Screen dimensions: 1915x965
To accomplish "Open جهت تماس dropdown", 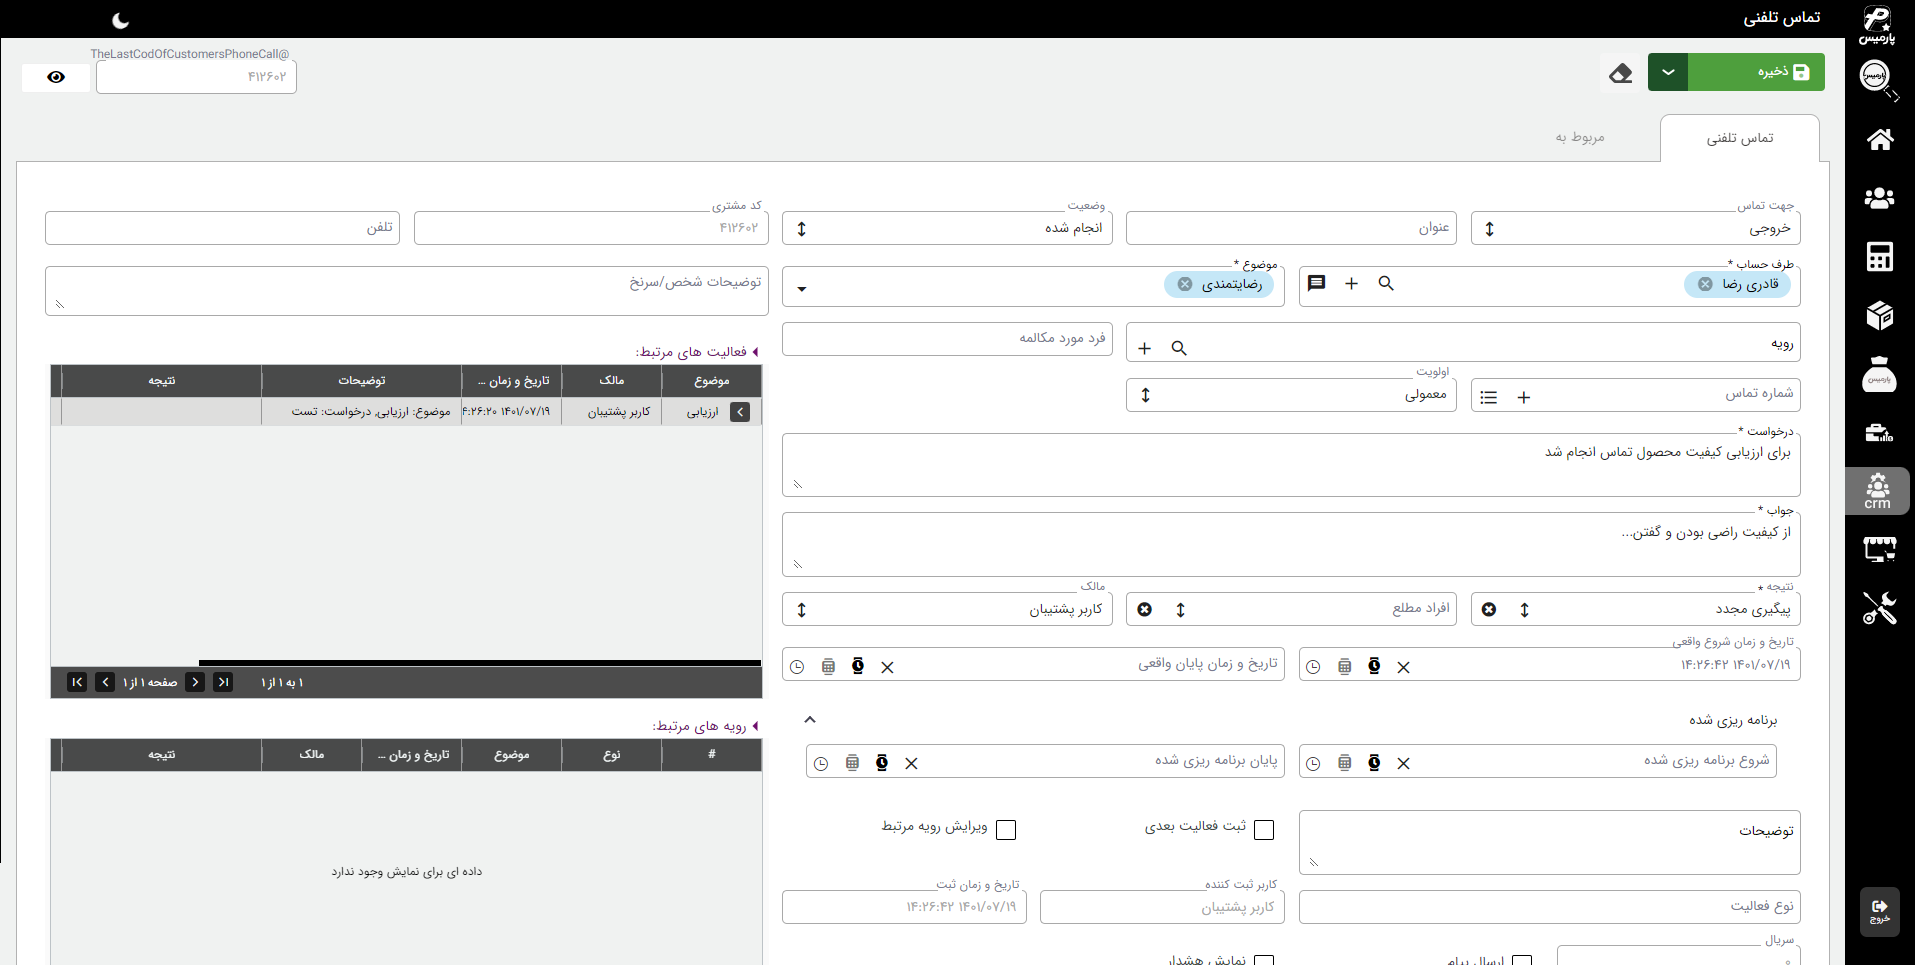I will click(1490, 229).
